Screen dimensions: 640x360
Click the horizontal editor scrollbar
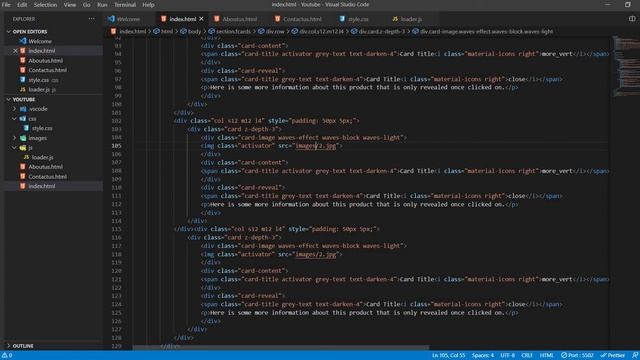[281, 348]
